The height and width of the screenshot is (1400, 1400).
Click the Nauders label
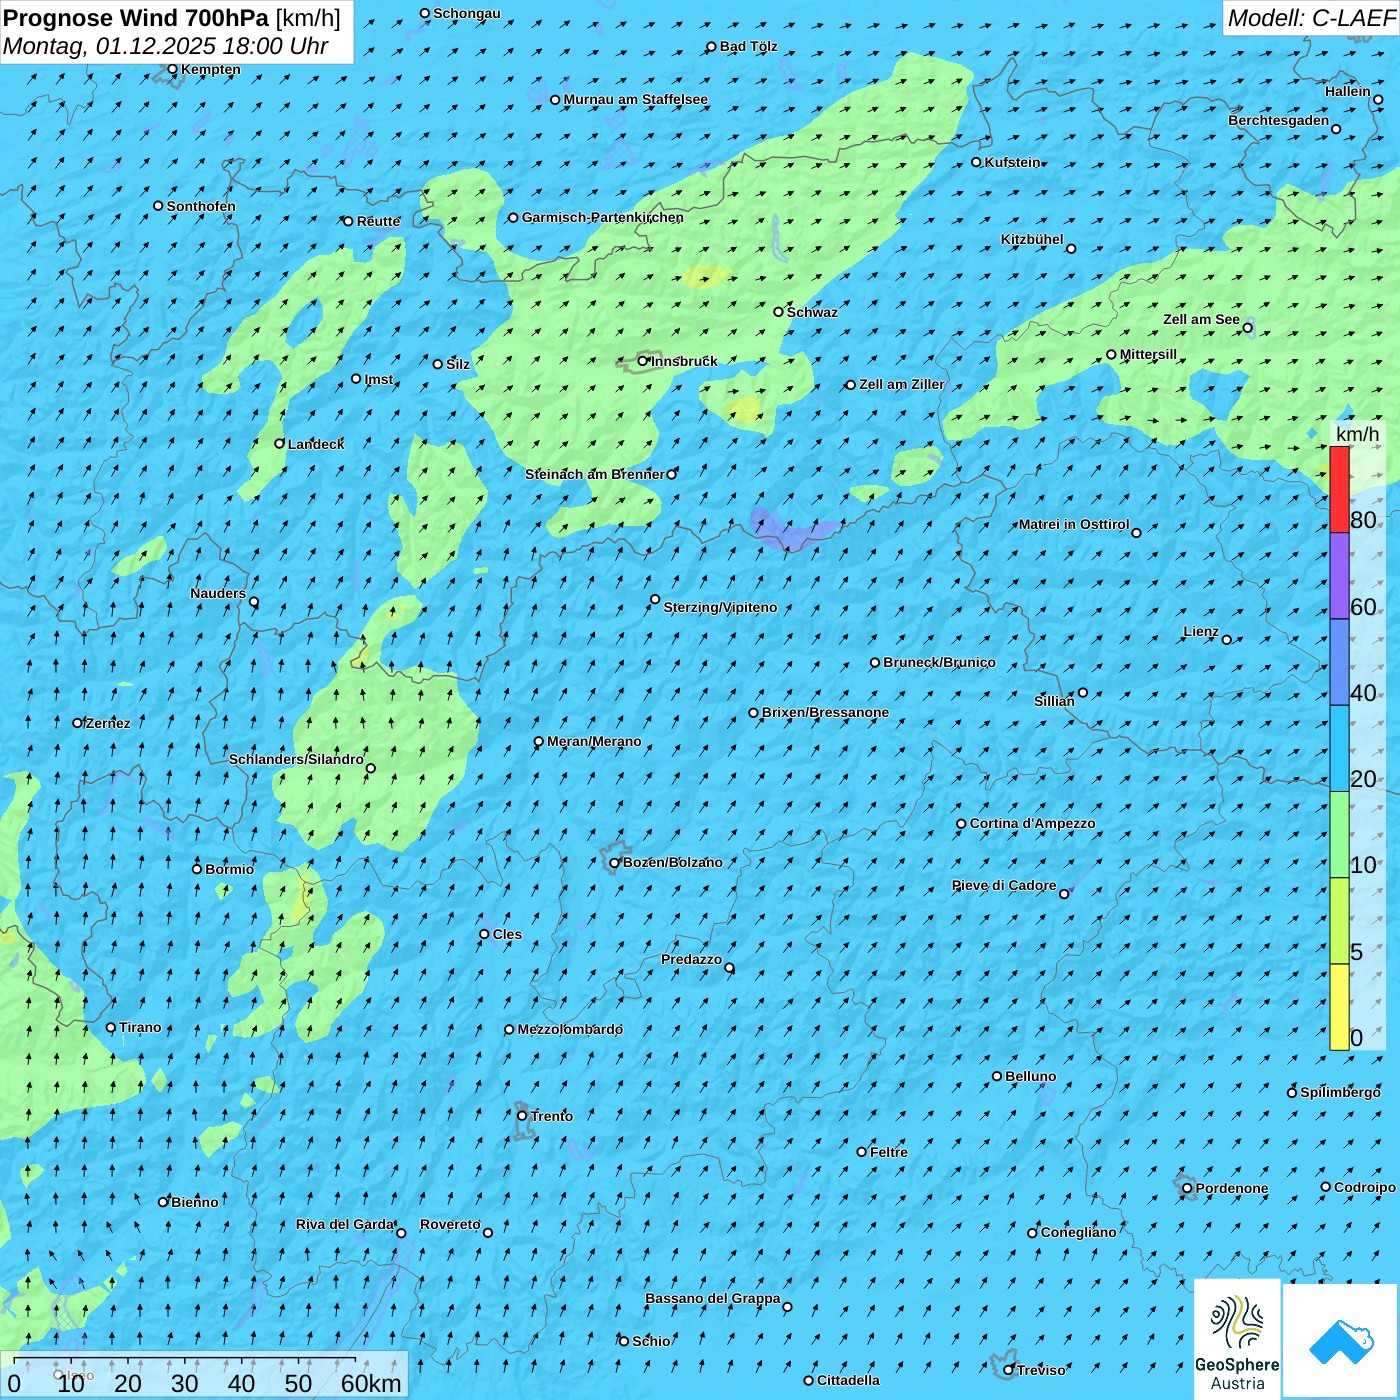[218, 593]
